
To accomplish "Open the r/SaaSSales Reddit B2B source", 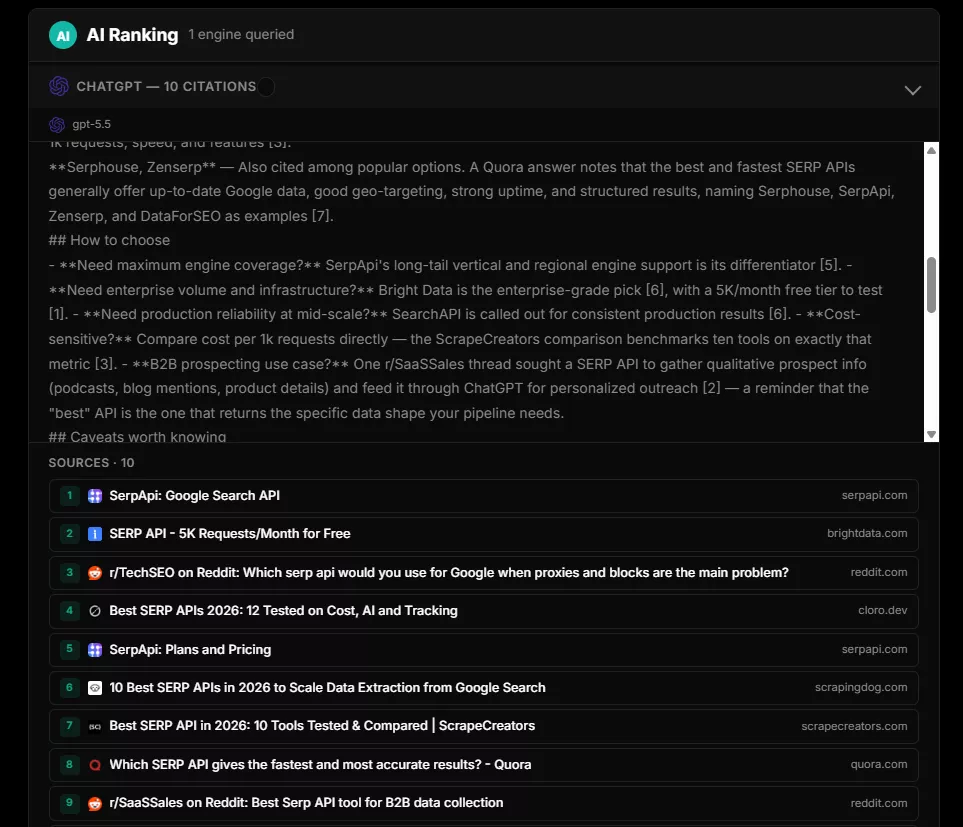I will (483, 803).
